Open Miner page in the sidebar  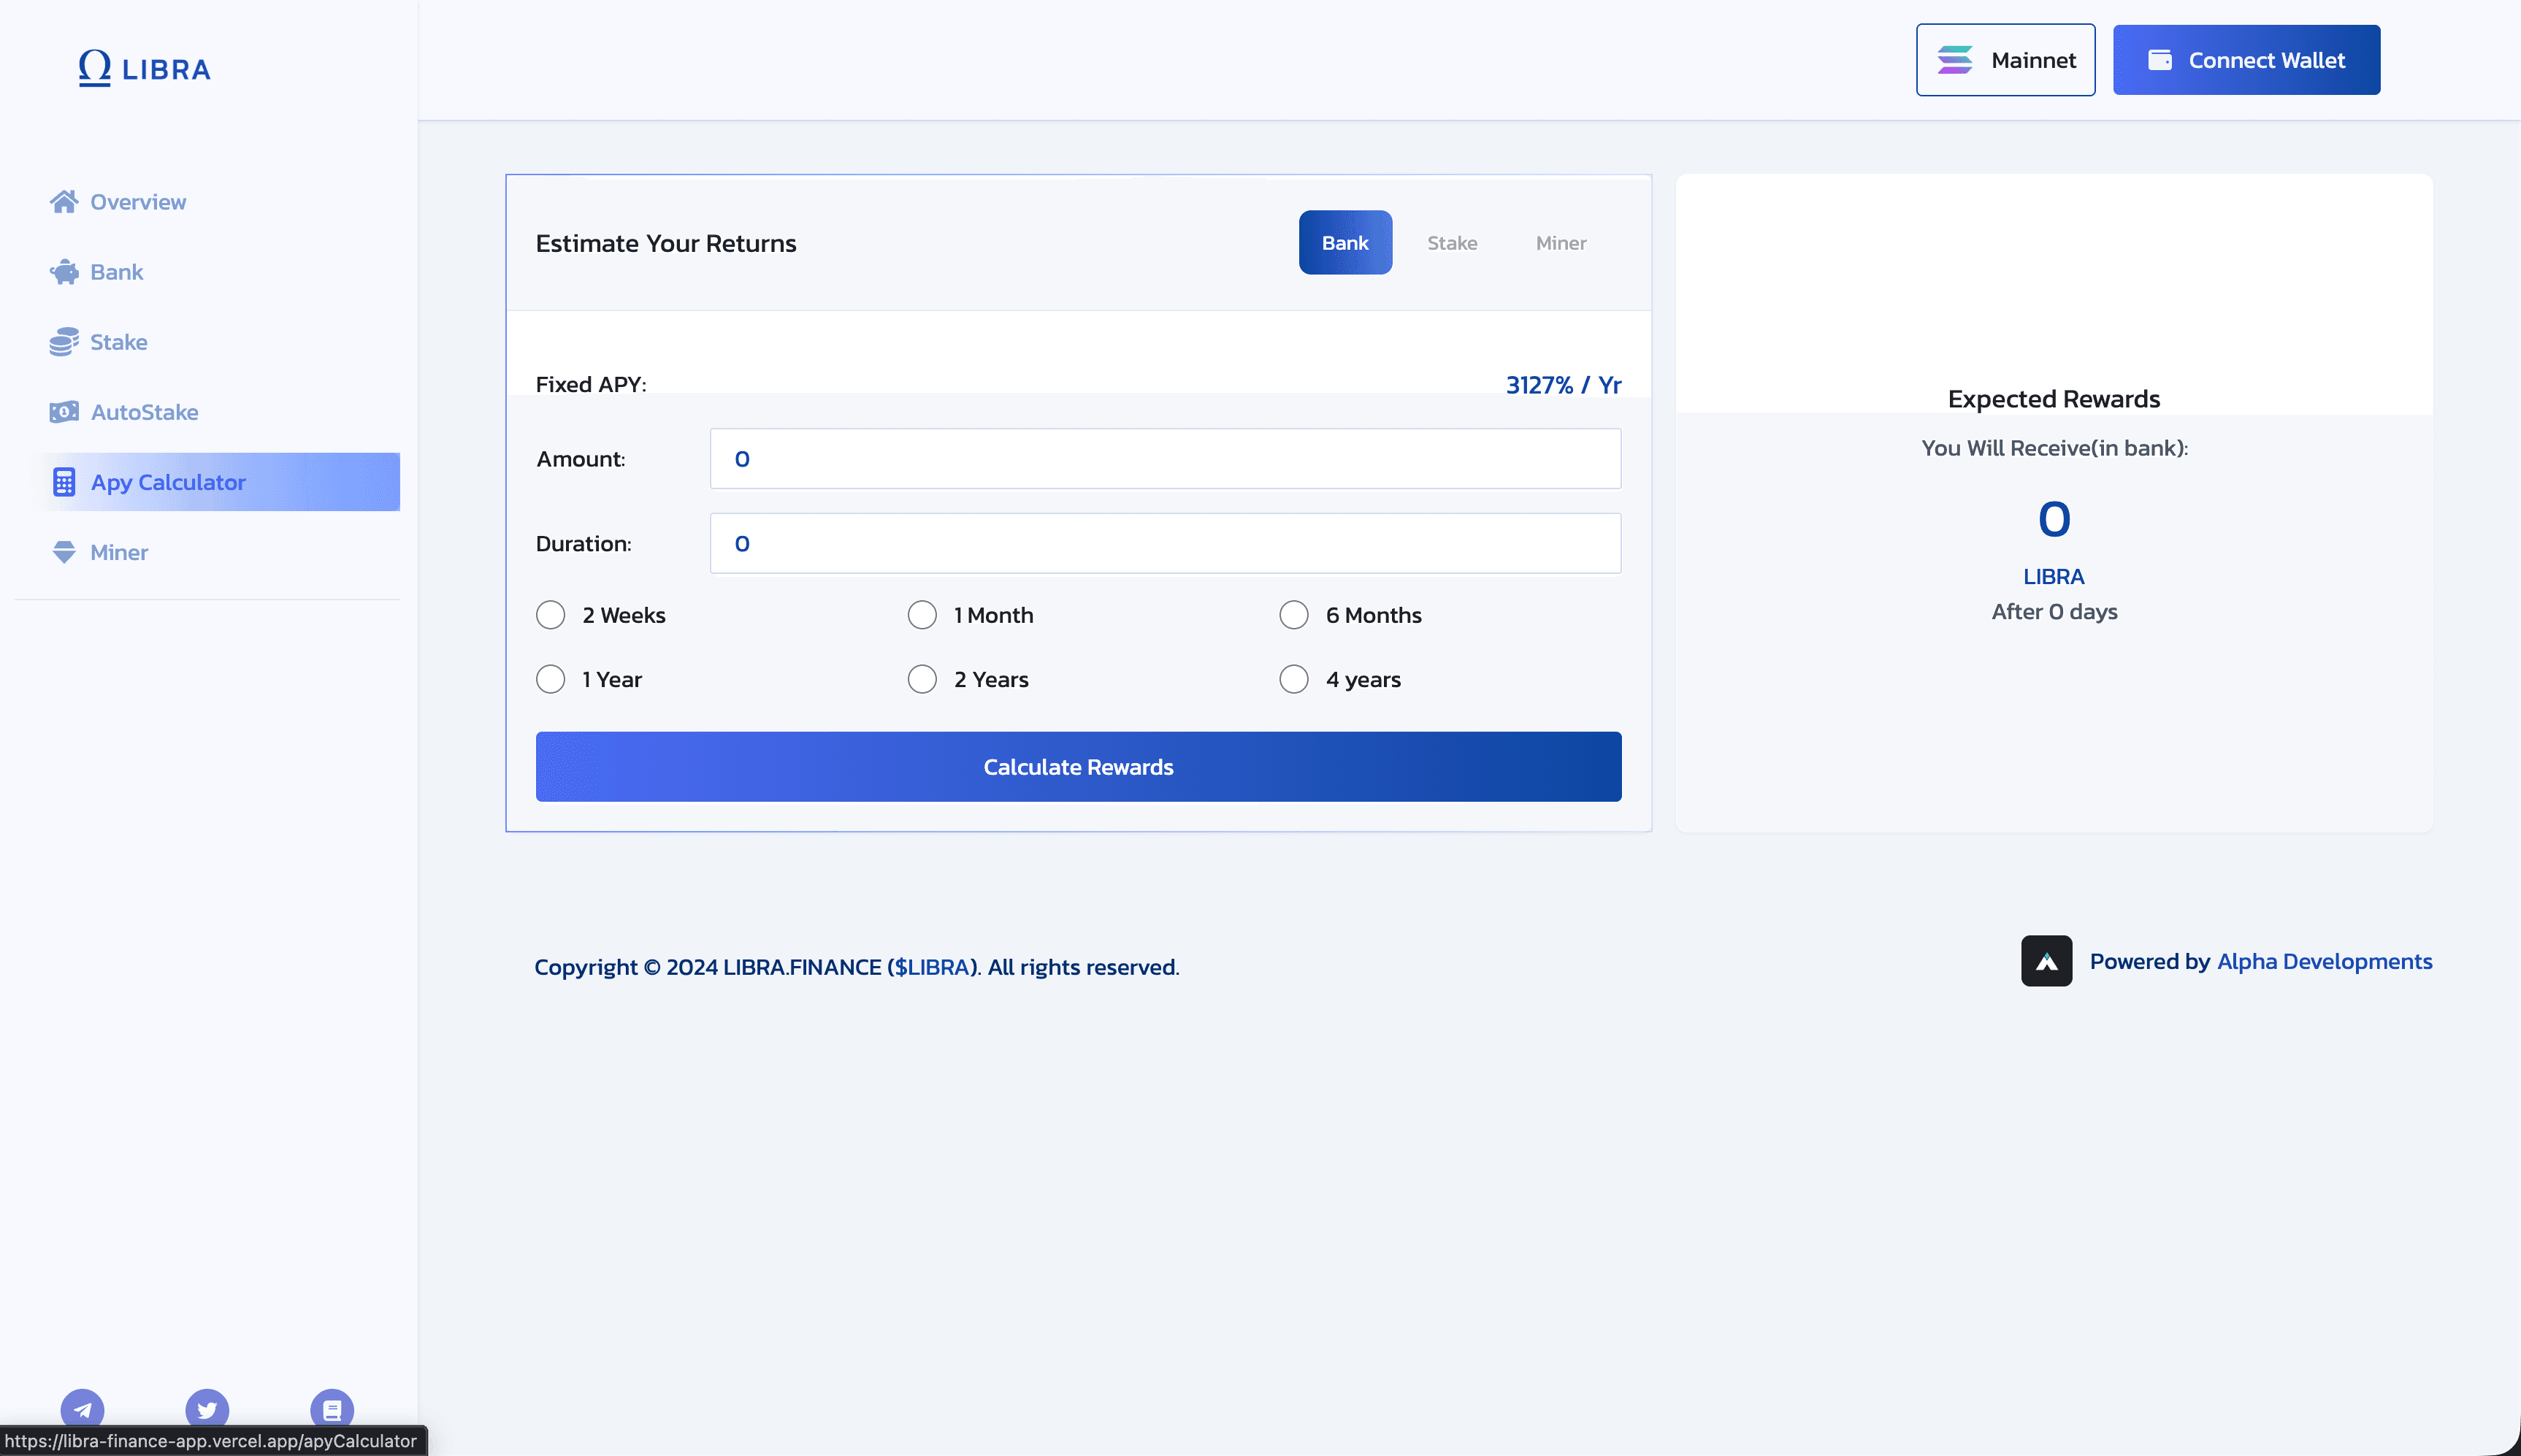click(119, 552)
